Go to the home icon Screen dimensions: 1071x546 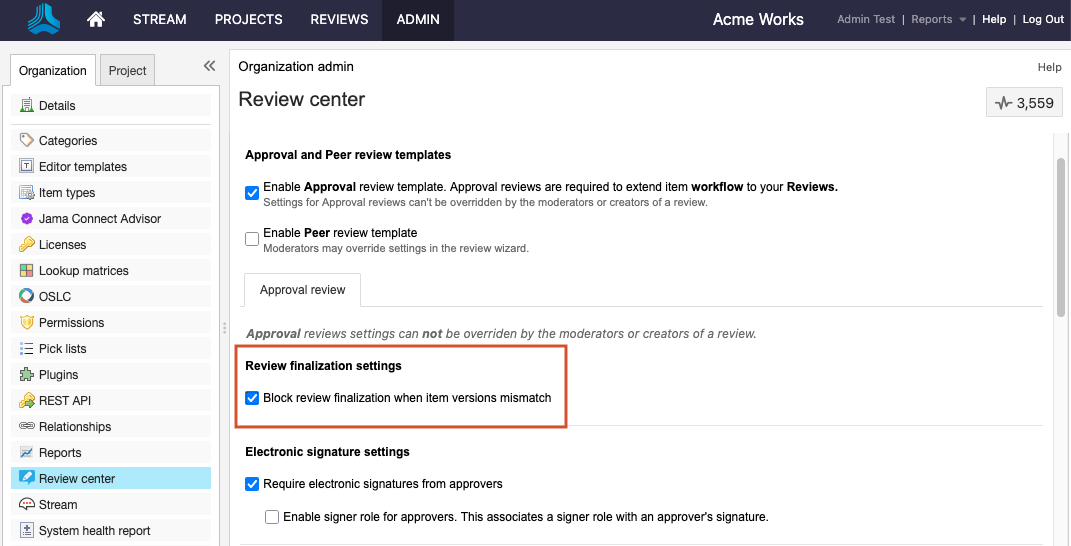tap(96, 20)
